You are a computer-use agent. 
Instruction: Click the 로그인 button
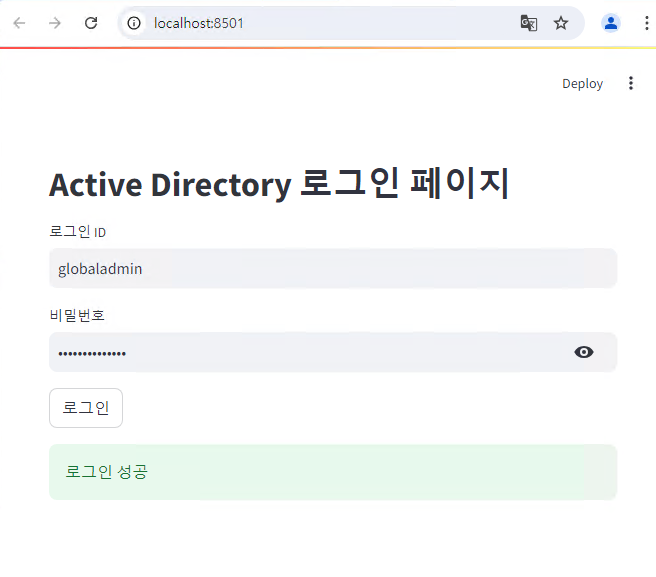coord(86,408)
